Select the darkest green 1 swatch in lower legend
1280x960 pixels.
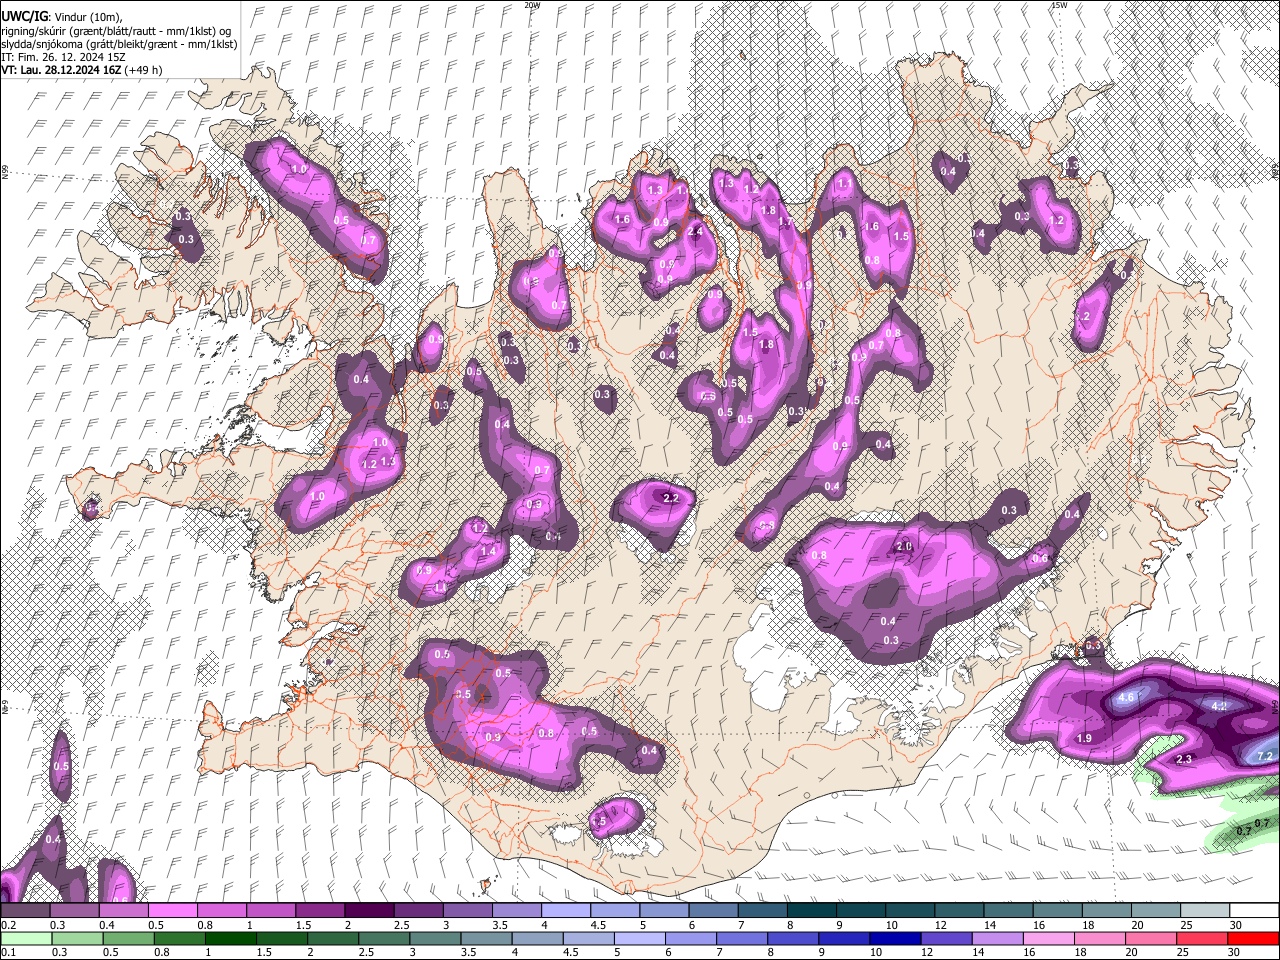tap(231, 938)
